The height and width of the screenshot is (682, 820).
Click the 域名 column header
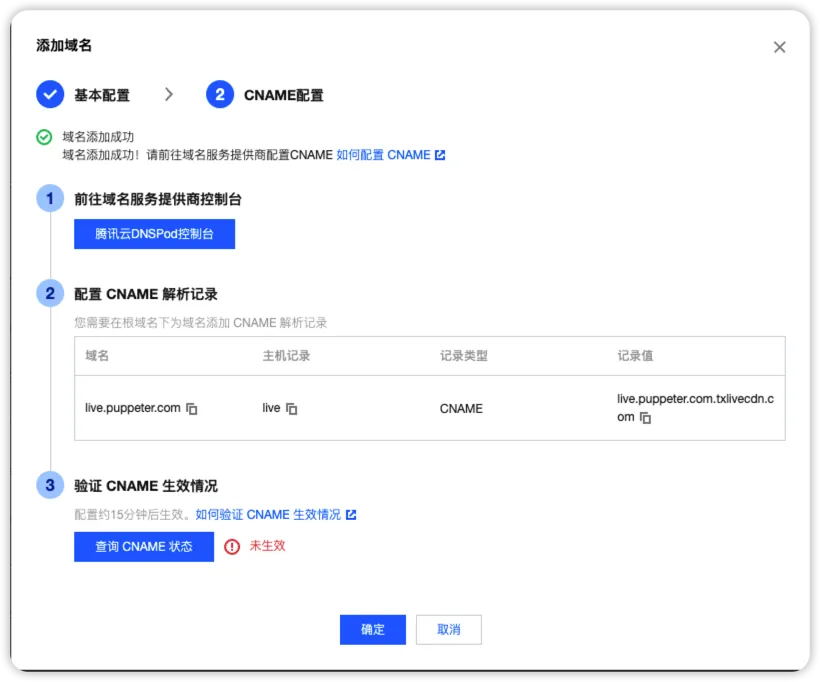pos(97,356)
